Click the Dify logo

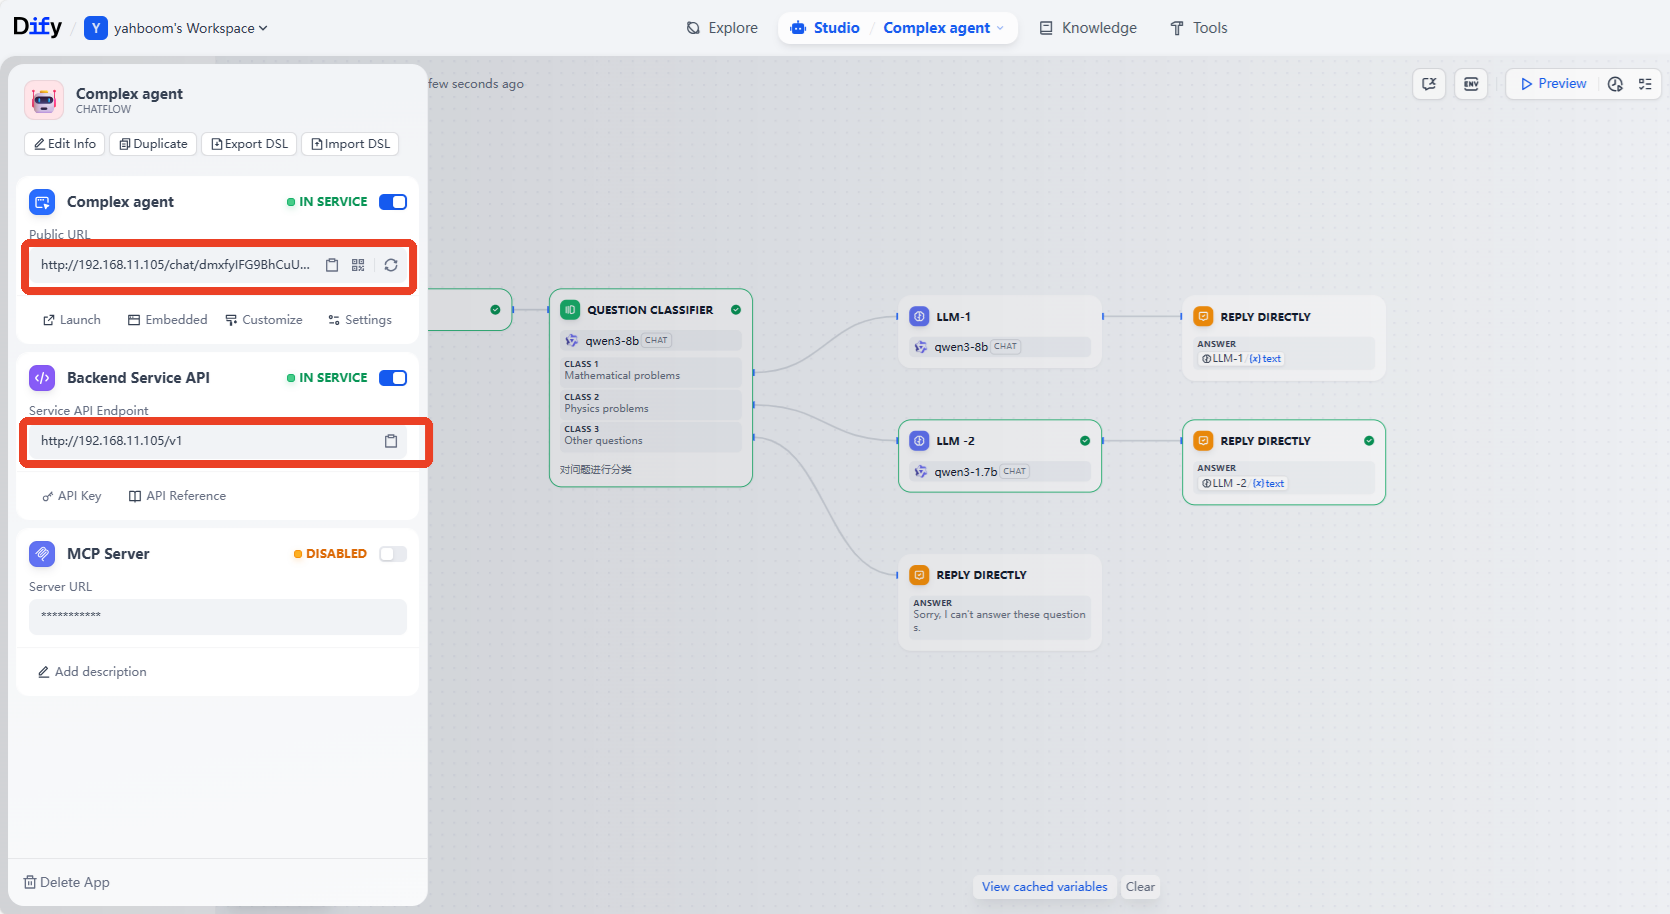(x=37, y=27)
